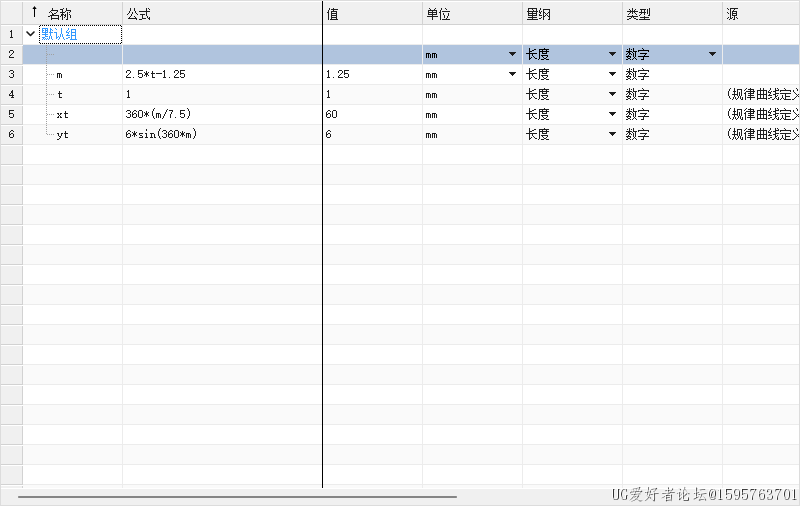Screen dimensions: 800x506
Task: Select row header number 5
Action: [x=11, y=114]
